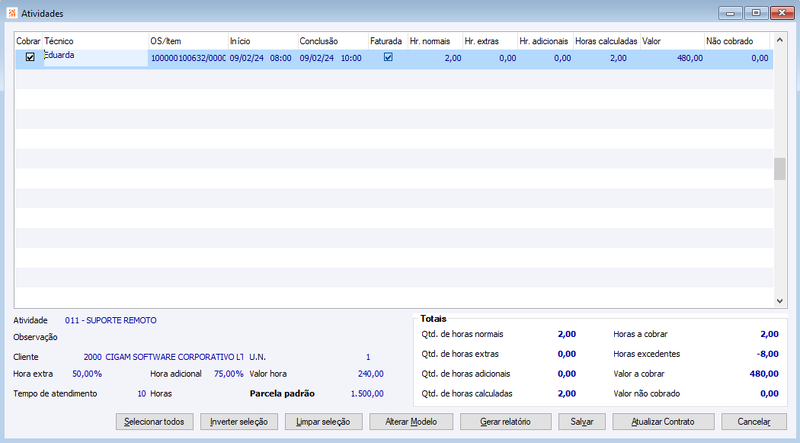800x443 pixels.
Task: Click the scroll down arrow of grid
Action: tap(779, 301)
